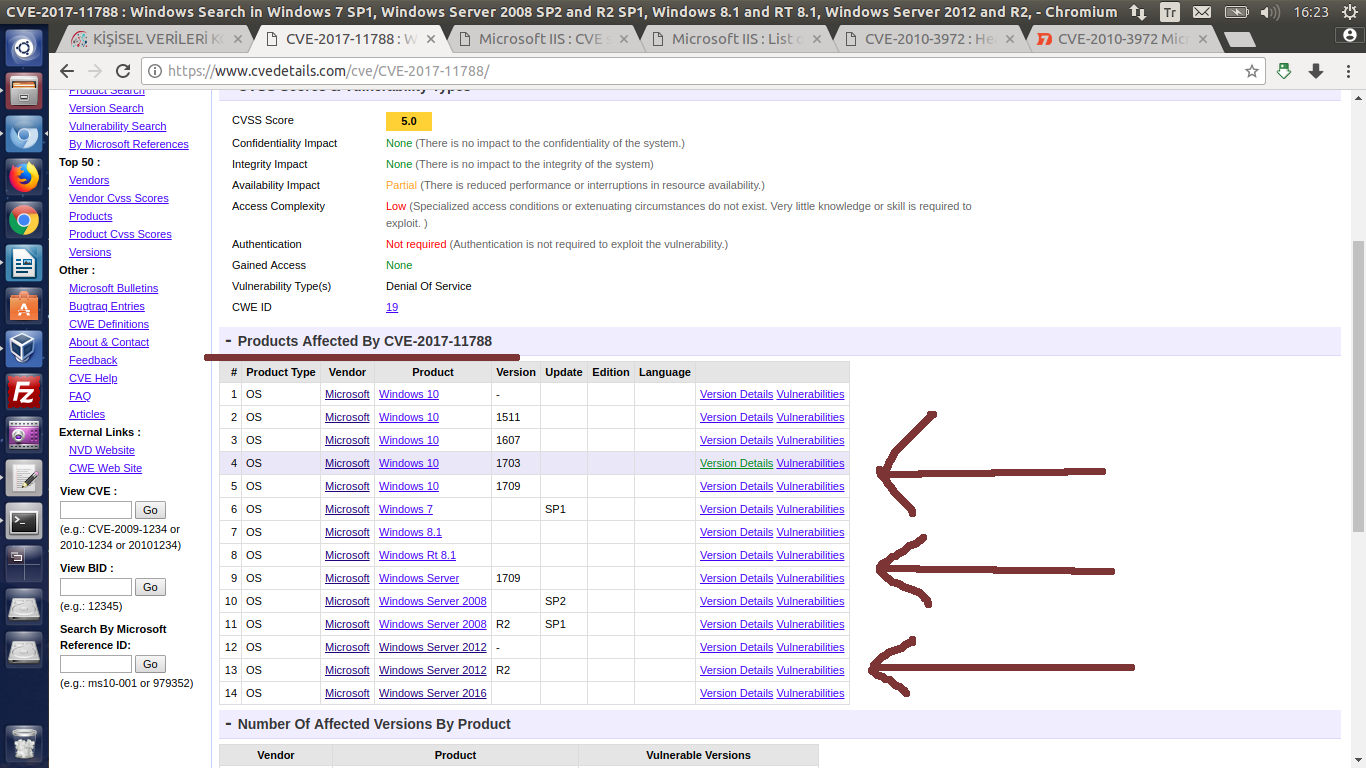Open the CWE ID 19 link

[x=392, y=307]
